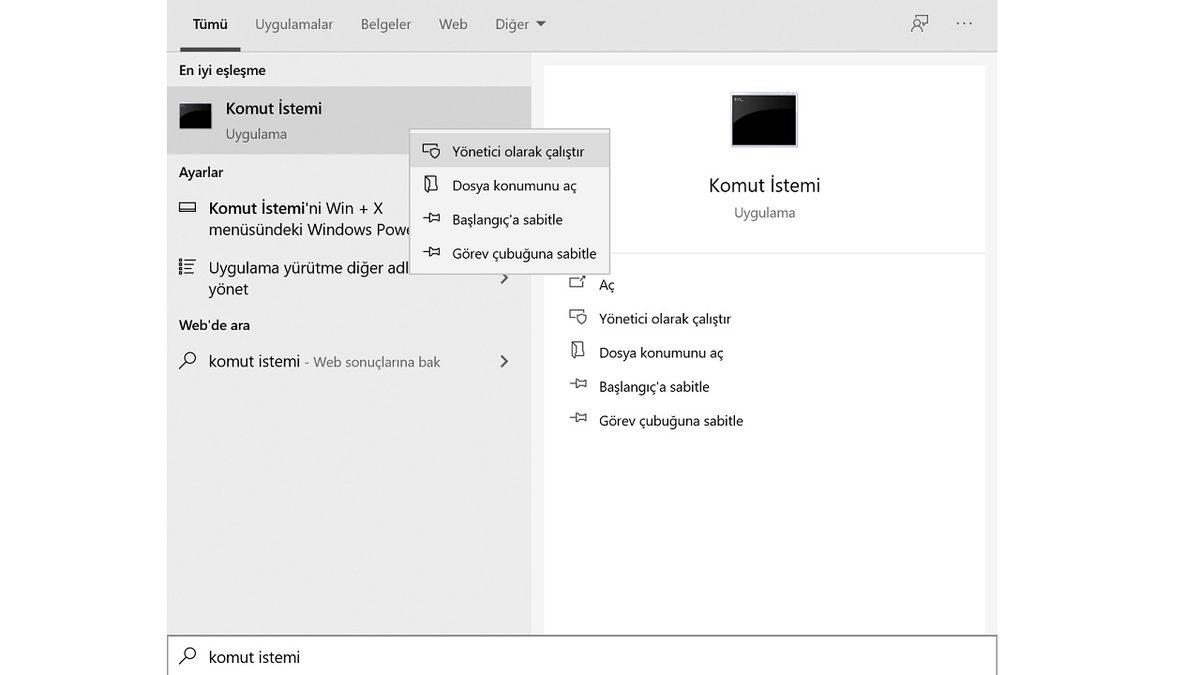Expand the Diğer dropdown tab
Viewport: 1200px width, 675px height.
click(x=520, y=24)
